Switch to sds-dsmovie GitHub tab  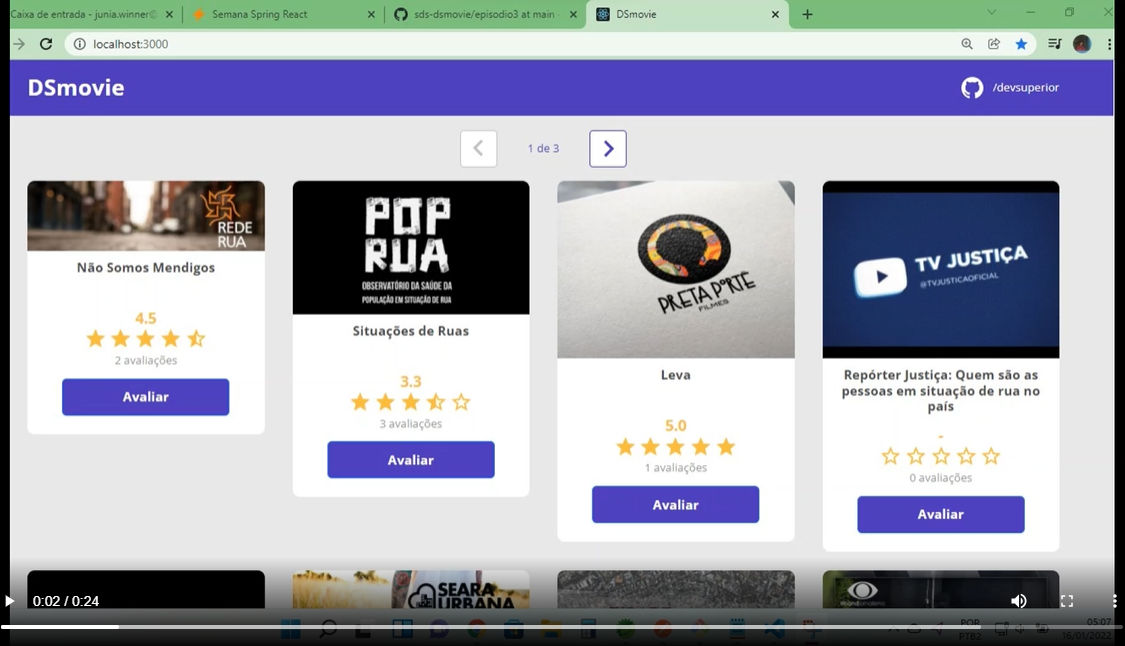(x=485, y=14)
